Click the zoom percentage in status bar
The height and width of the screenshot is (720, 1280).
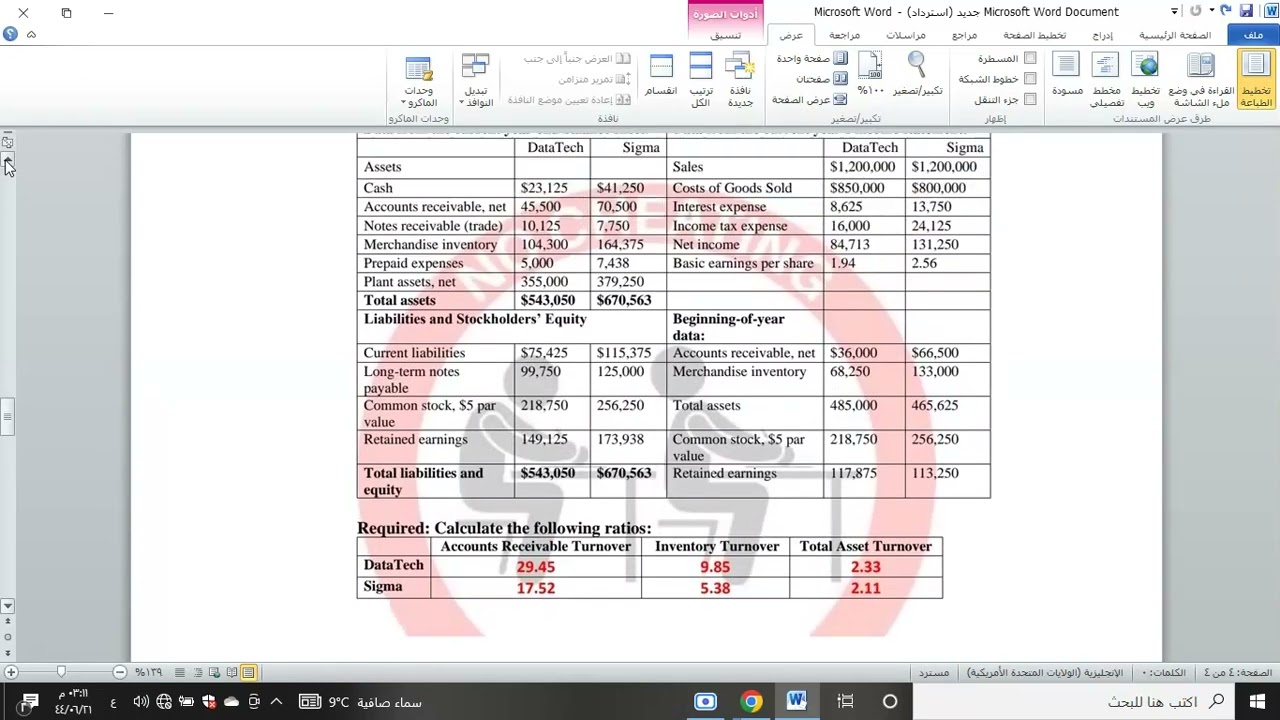click(148, 673)
